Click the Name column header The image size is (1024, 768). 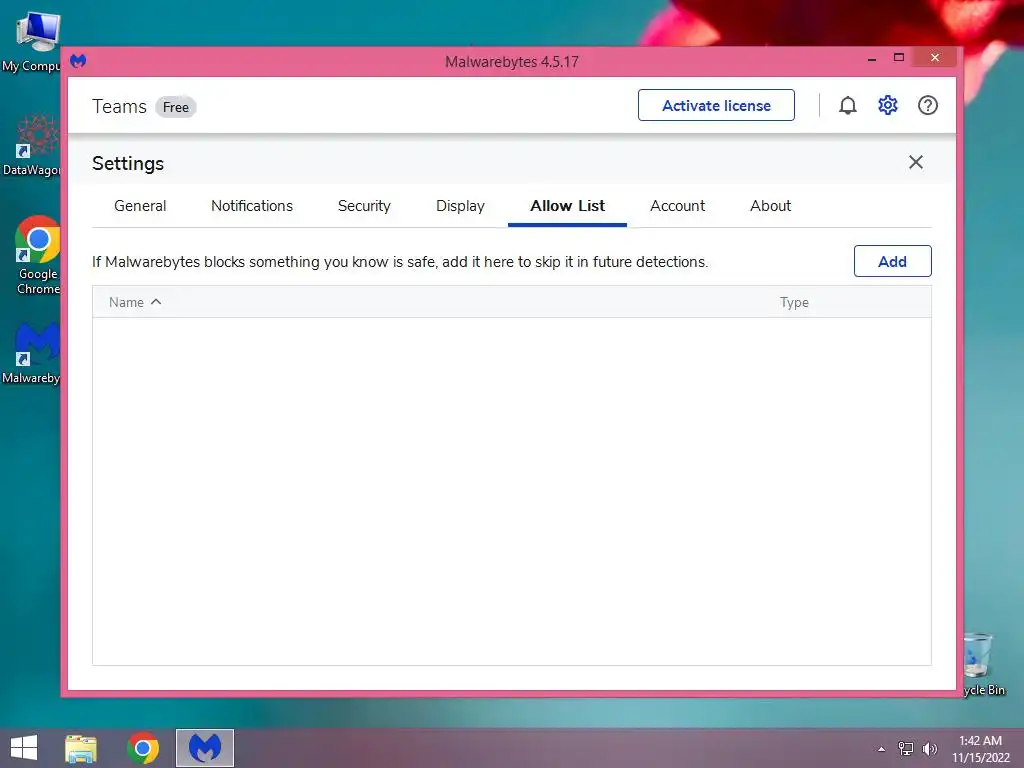coord(126,302)
